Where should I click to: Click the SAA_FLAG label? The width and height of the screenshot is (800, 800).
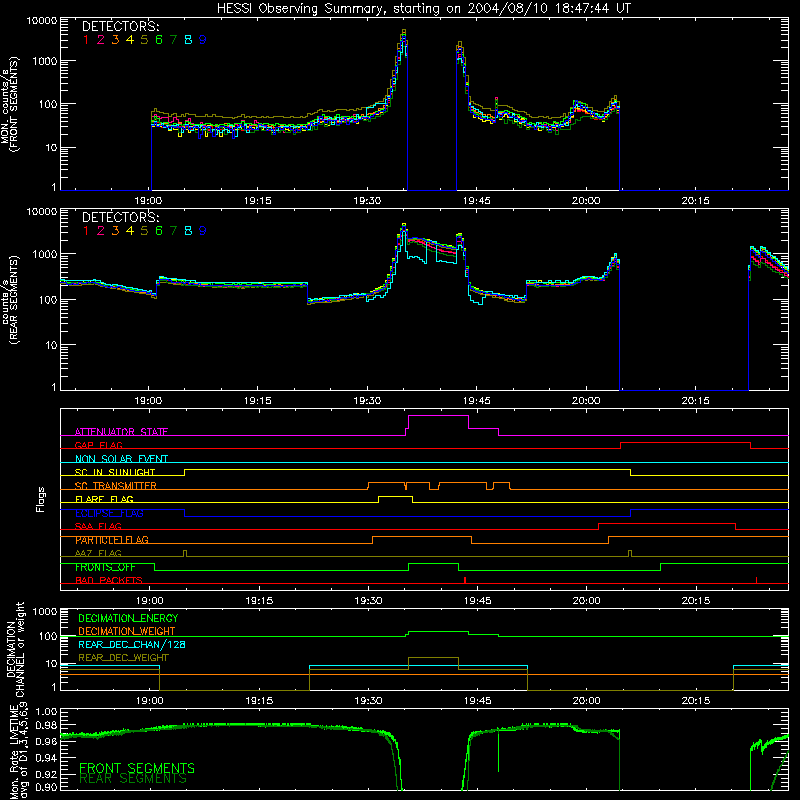pyautogui.click(x=98, y=526)
